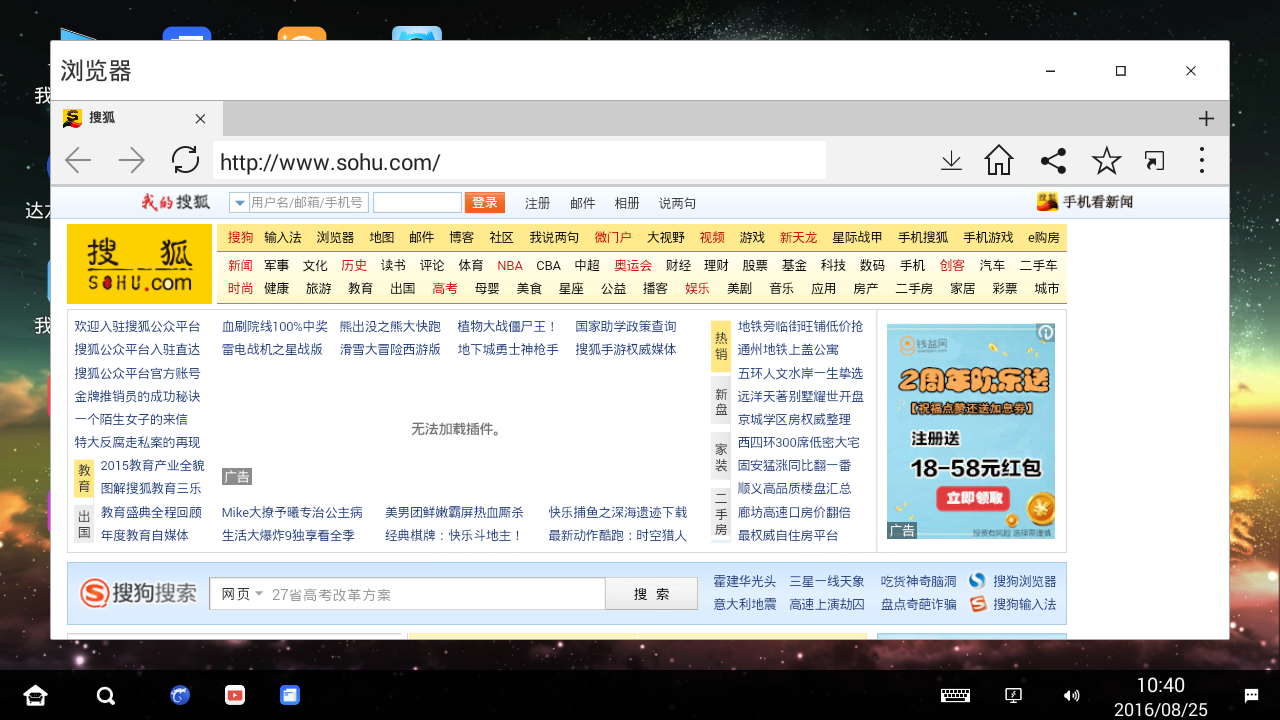Go forward with the forward arrow
The image size is (1280, 720).
click(131, 160)
